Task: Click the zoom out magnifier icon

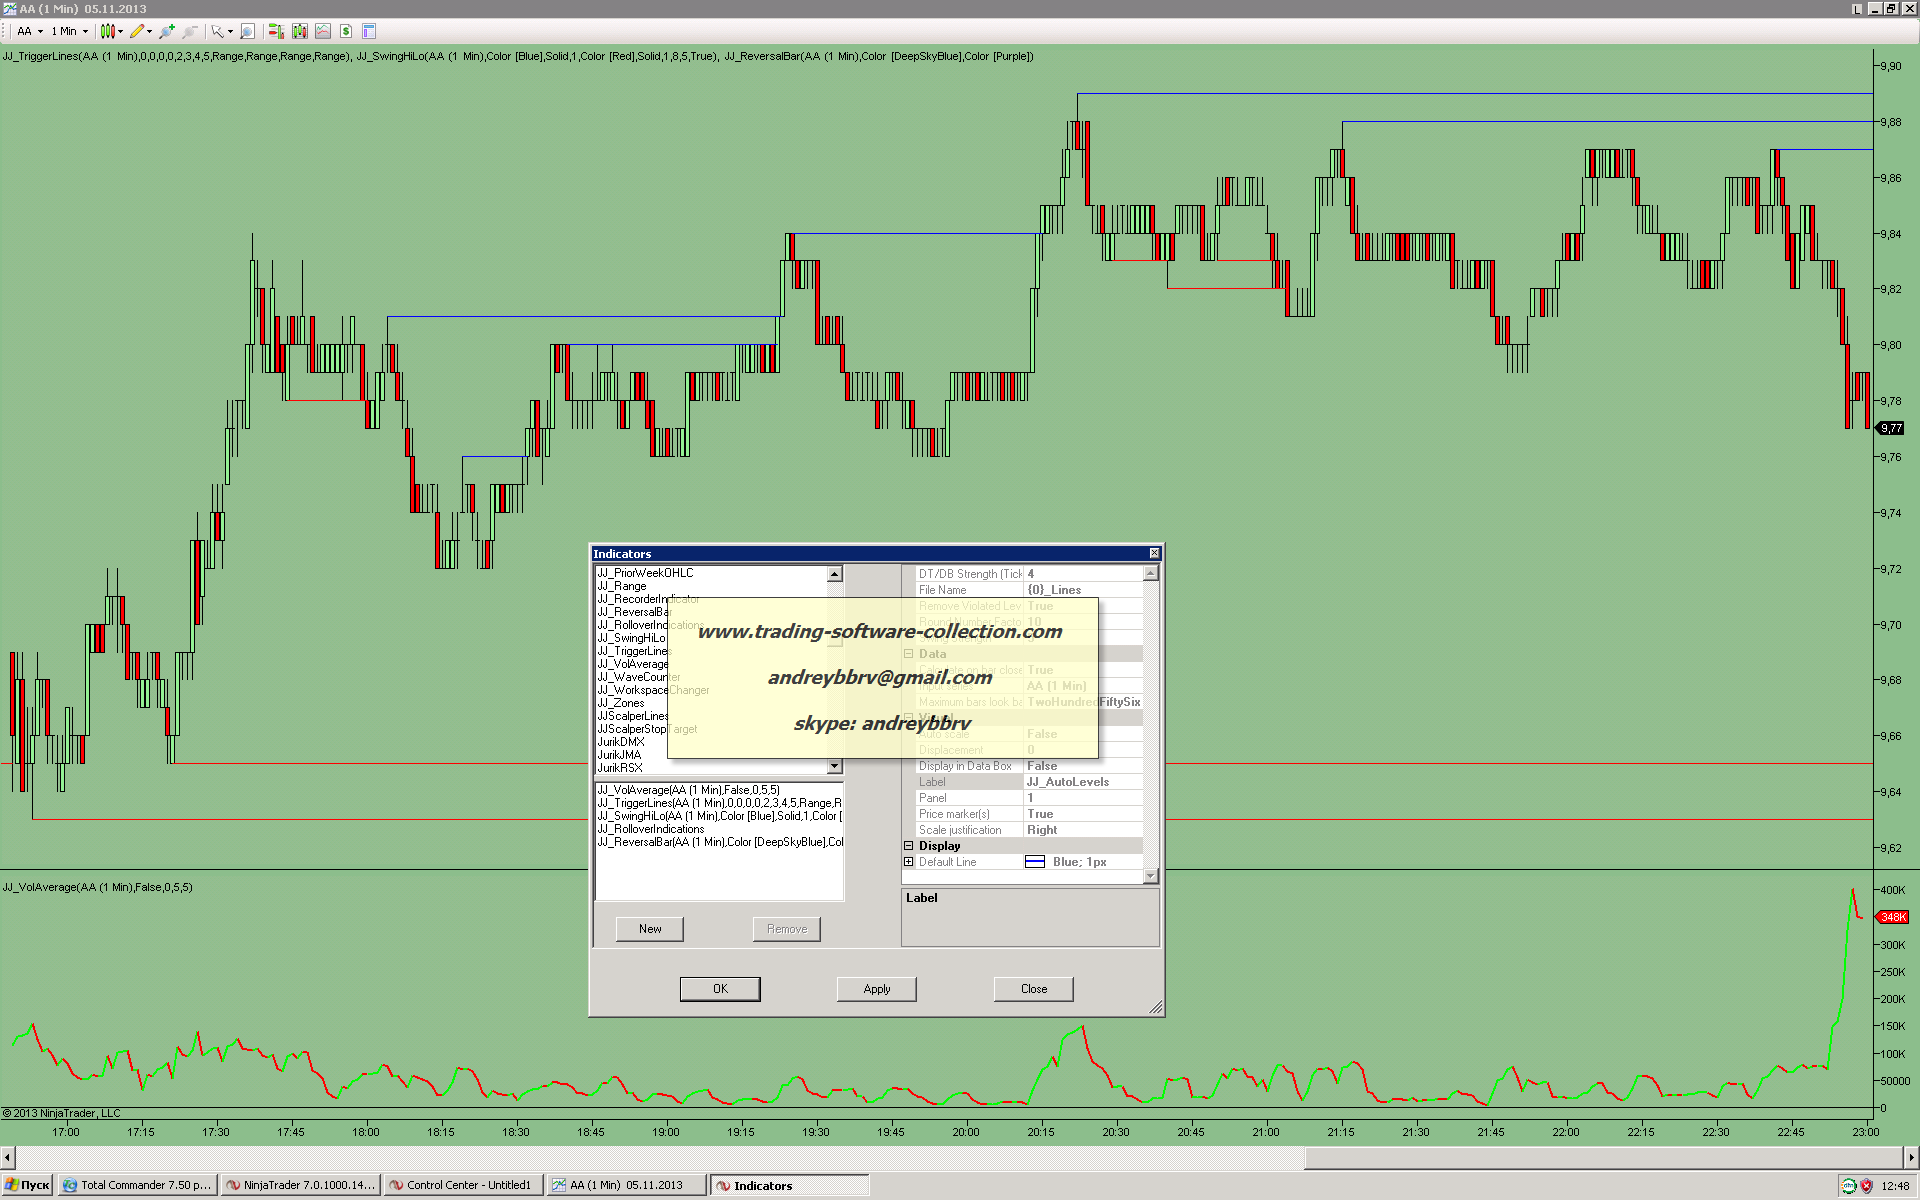Action: (189, 31)
